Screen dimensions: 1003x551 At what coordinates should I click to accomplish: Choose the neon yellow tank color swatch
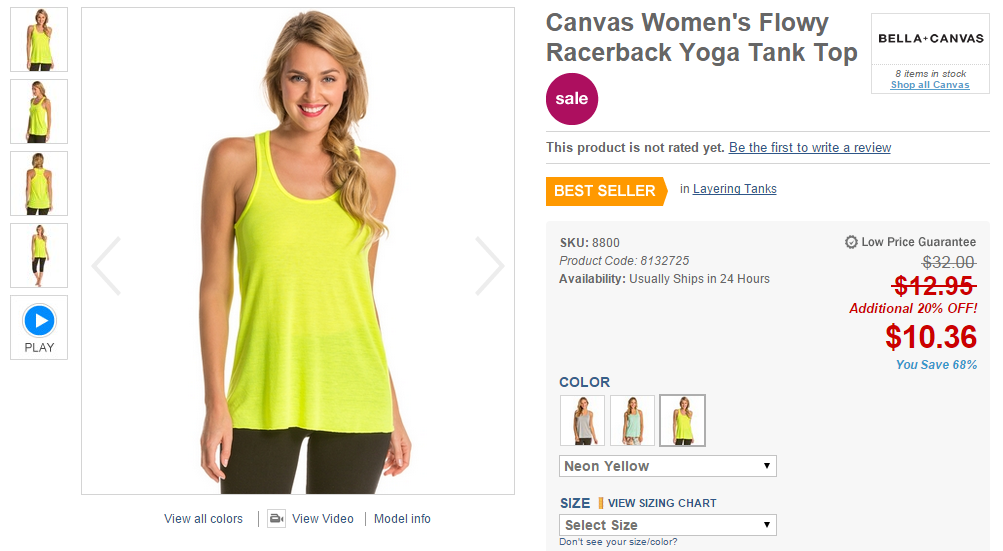pyautogui.click(x=683, y=420)
